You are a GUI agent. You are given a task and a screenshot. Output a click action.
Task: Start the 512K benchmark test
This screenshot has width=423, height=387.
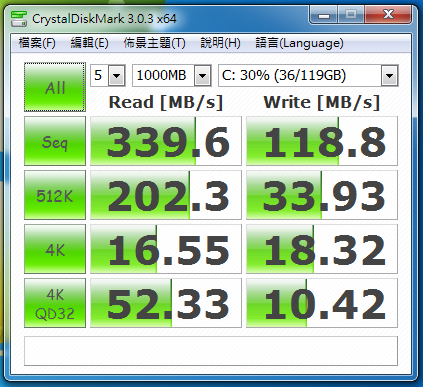point(55,195)
